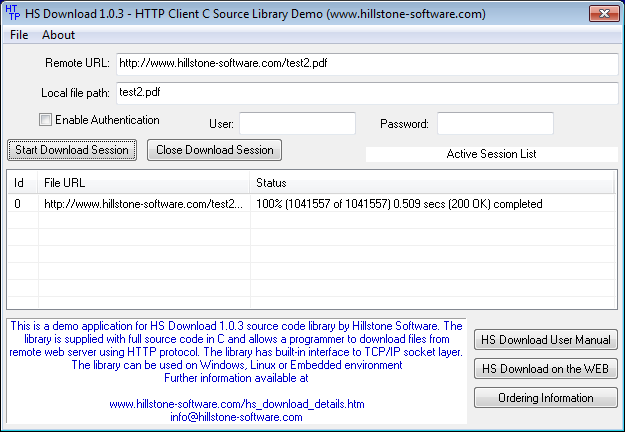
Task: Click Ordering Information button
Action: (546, 398)
